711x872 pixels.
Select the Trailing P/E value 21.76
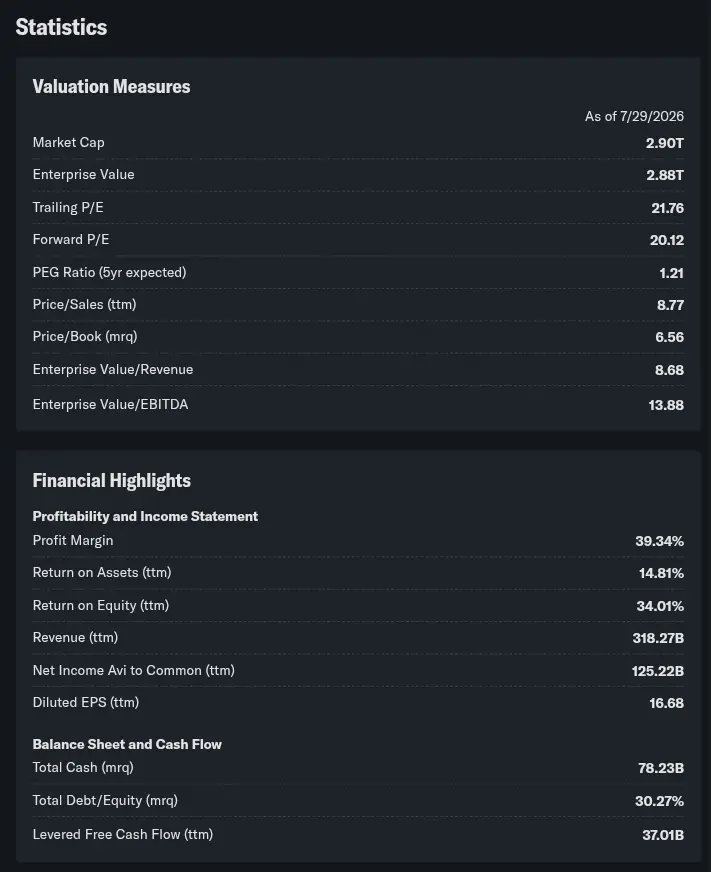point(667,208)
